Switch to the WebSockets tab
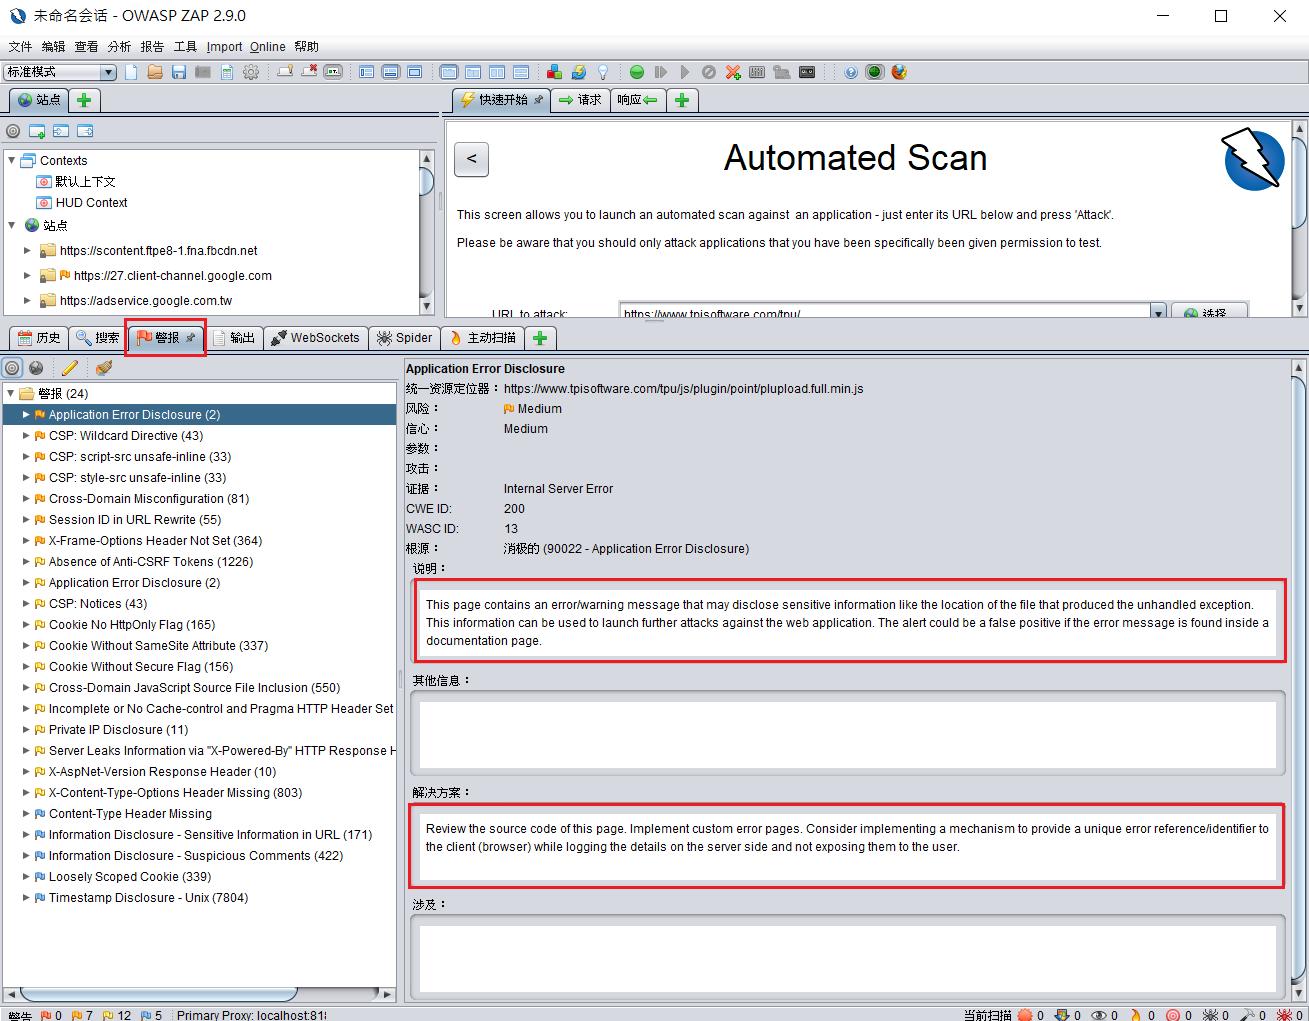1309x1021 pixels. coord(315,338)
